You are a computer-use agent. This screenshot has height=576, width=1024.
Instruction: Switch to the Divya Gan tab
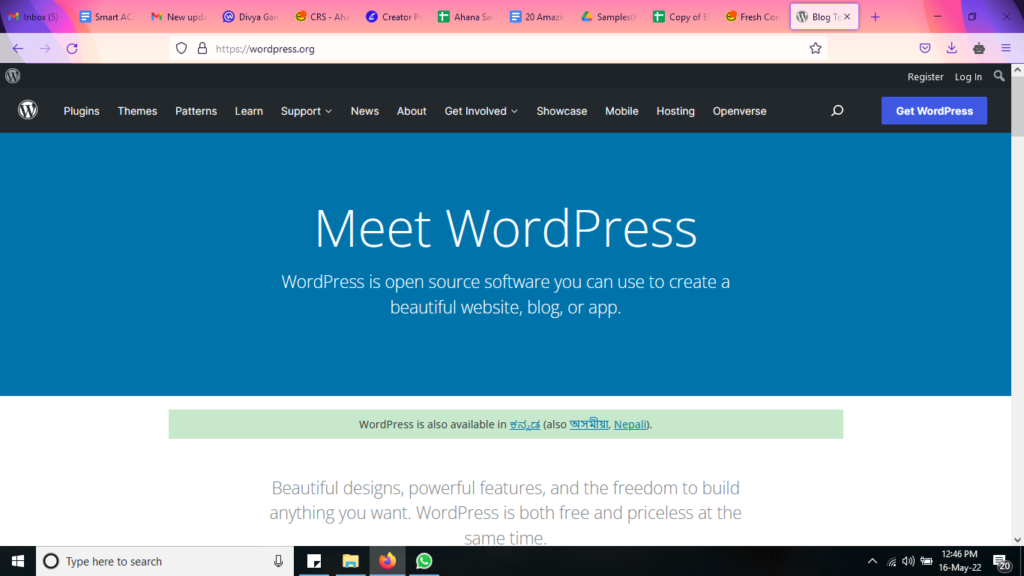(x=249, y=17)
